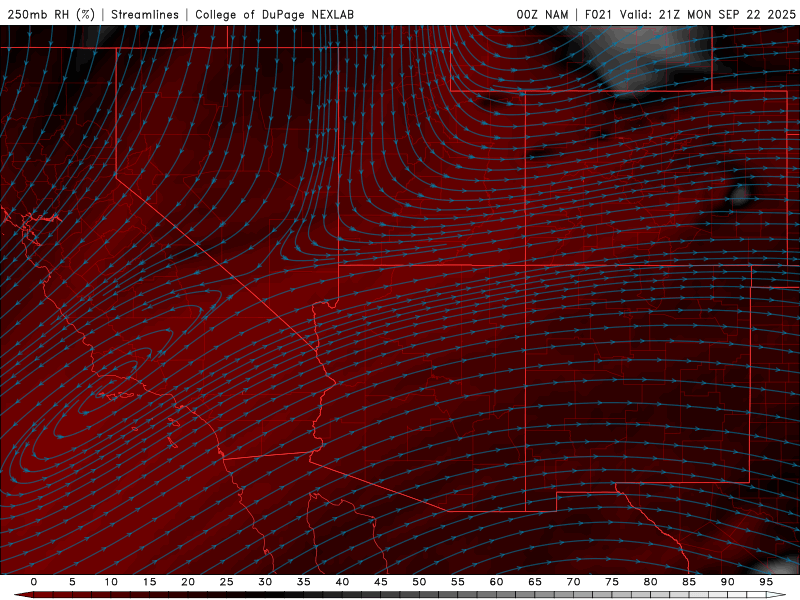Image resolution: width=800 pixels, height=600 pixels.
Task: Select the "Streamlines" label in header
Action: point(145,14)
